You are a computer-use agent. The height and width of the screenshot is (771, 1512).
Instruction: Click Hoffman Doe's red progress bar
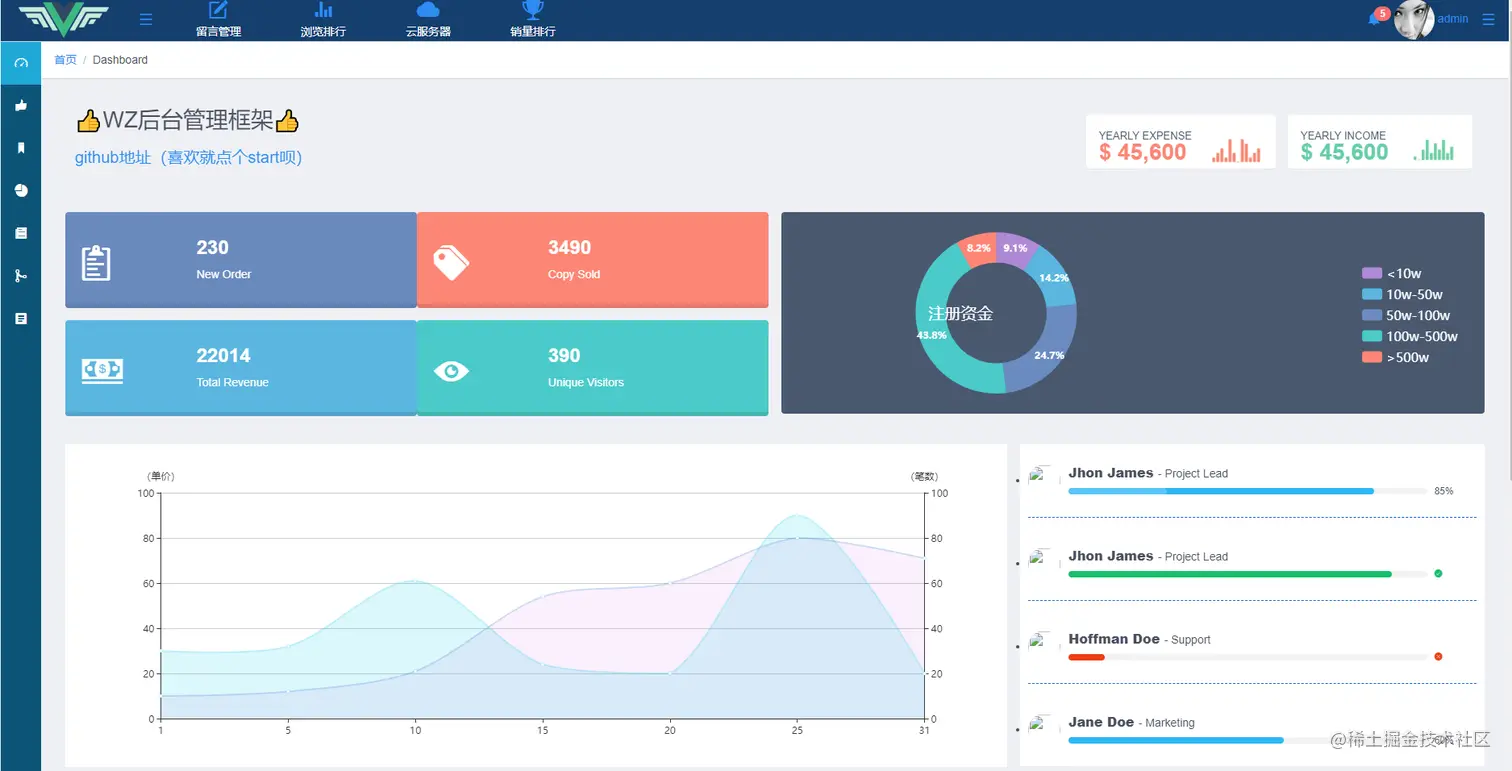coord(1086,657)
